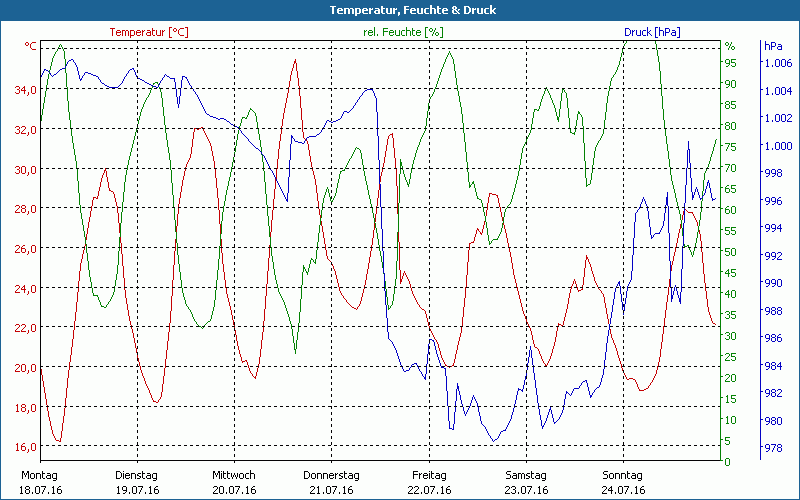Viewport: 800px width, 500px height.
Task: Click the Sonntag day label
Action: 622,475
